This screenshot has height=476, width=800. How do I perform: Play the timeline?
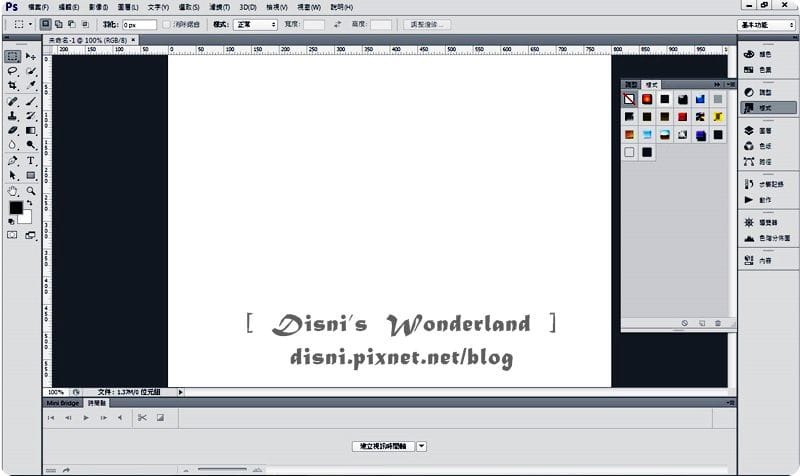[x=86, y=418]
